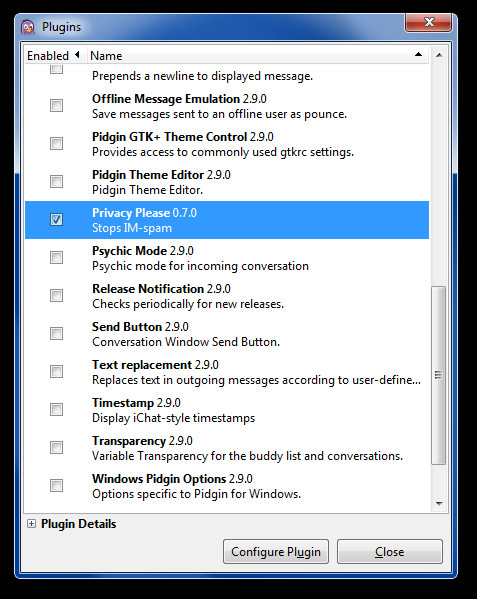Click the Configure Plugin button

(x=276, y=552)
